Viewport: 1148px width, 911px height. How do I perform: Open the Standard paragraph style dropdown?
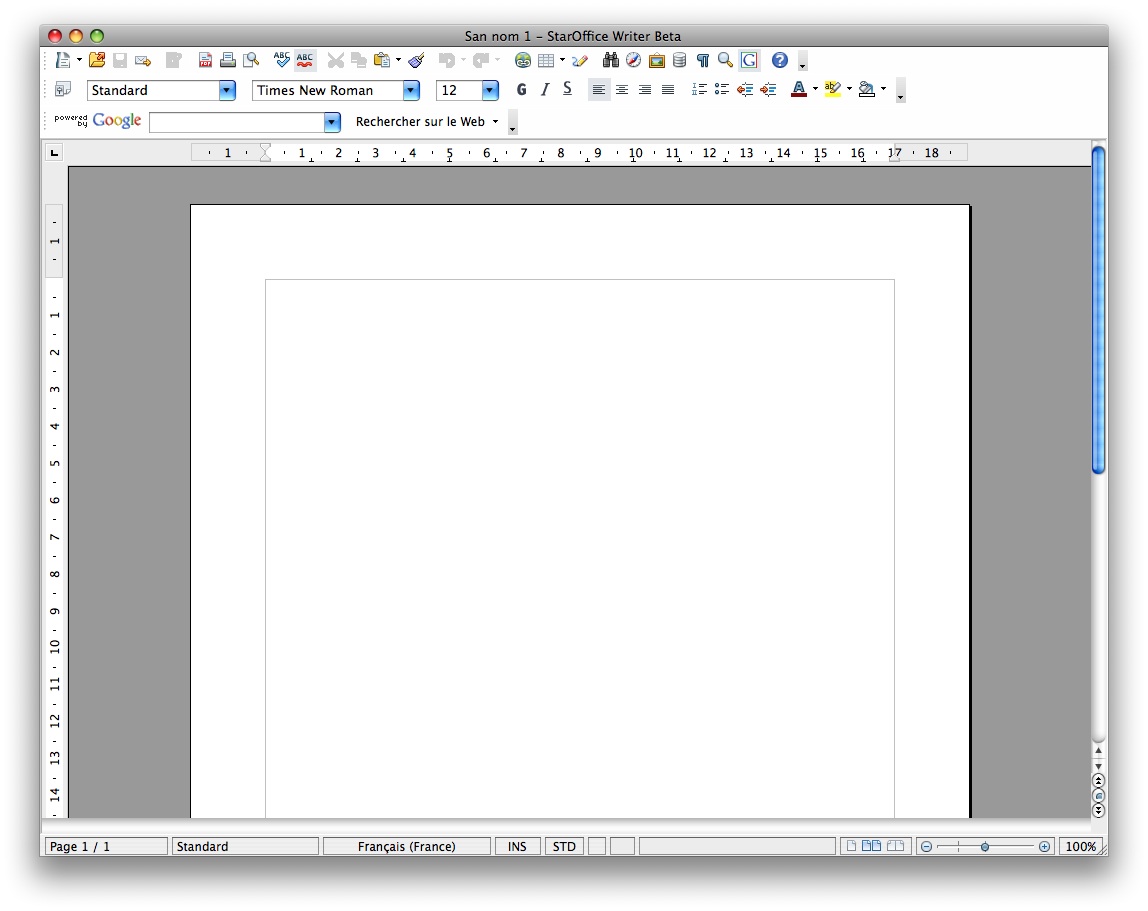(227, 90)
